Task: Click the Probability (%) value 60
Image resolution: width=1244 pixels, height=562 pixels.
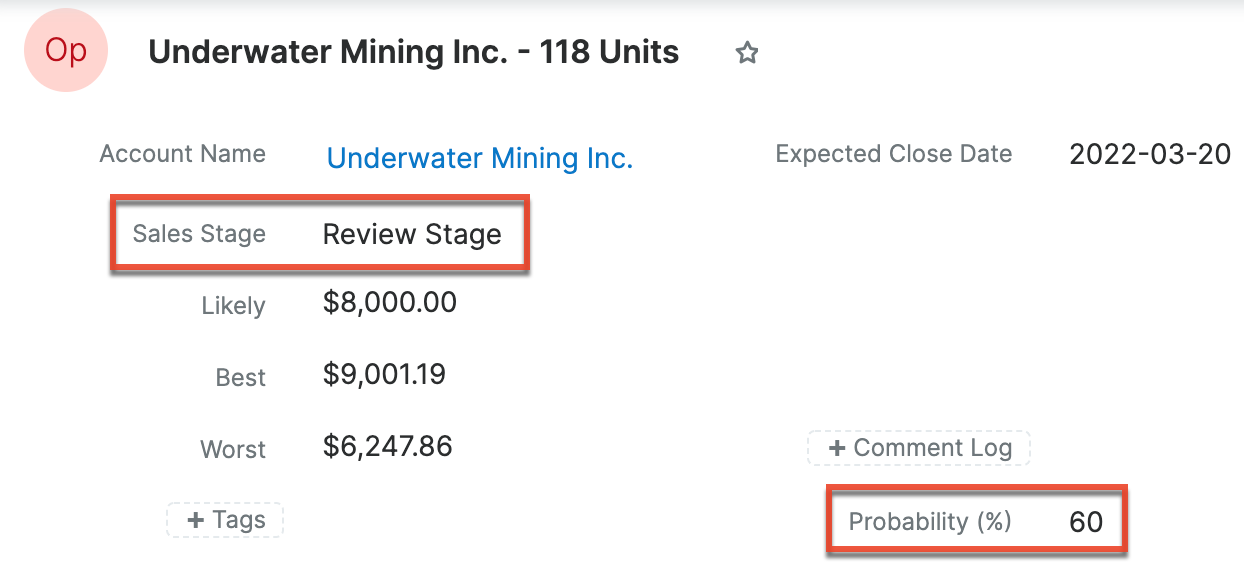Action: (x=1085, y=522)
